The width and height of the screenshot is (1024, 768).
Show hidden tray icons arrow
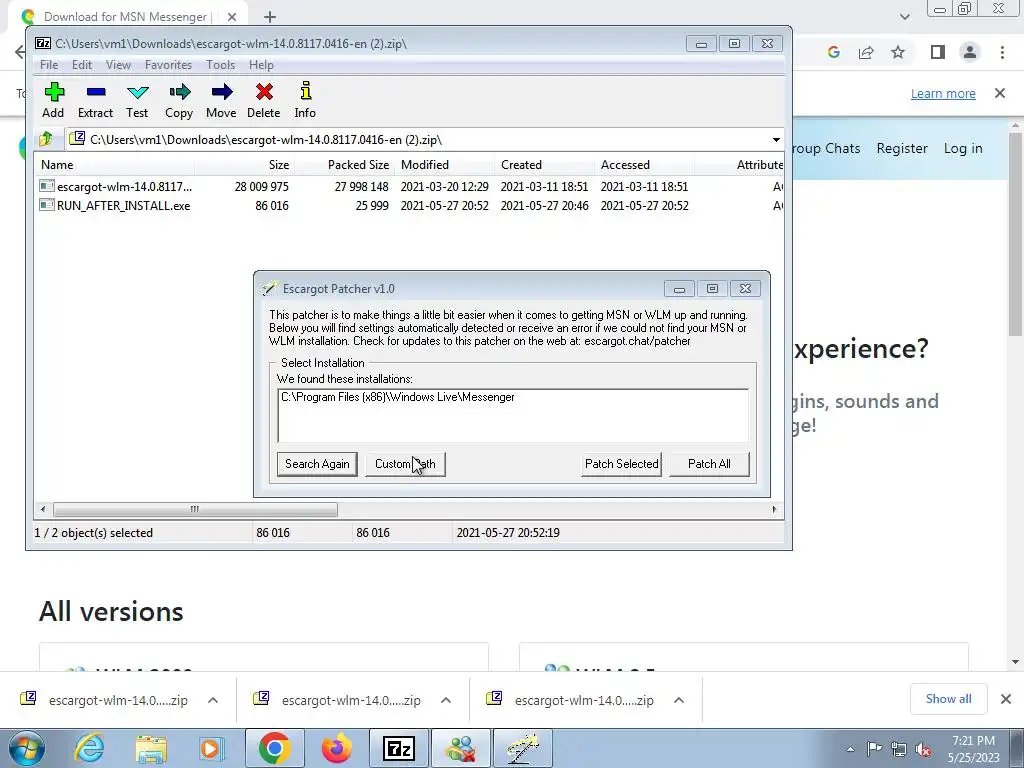[850, 750]
